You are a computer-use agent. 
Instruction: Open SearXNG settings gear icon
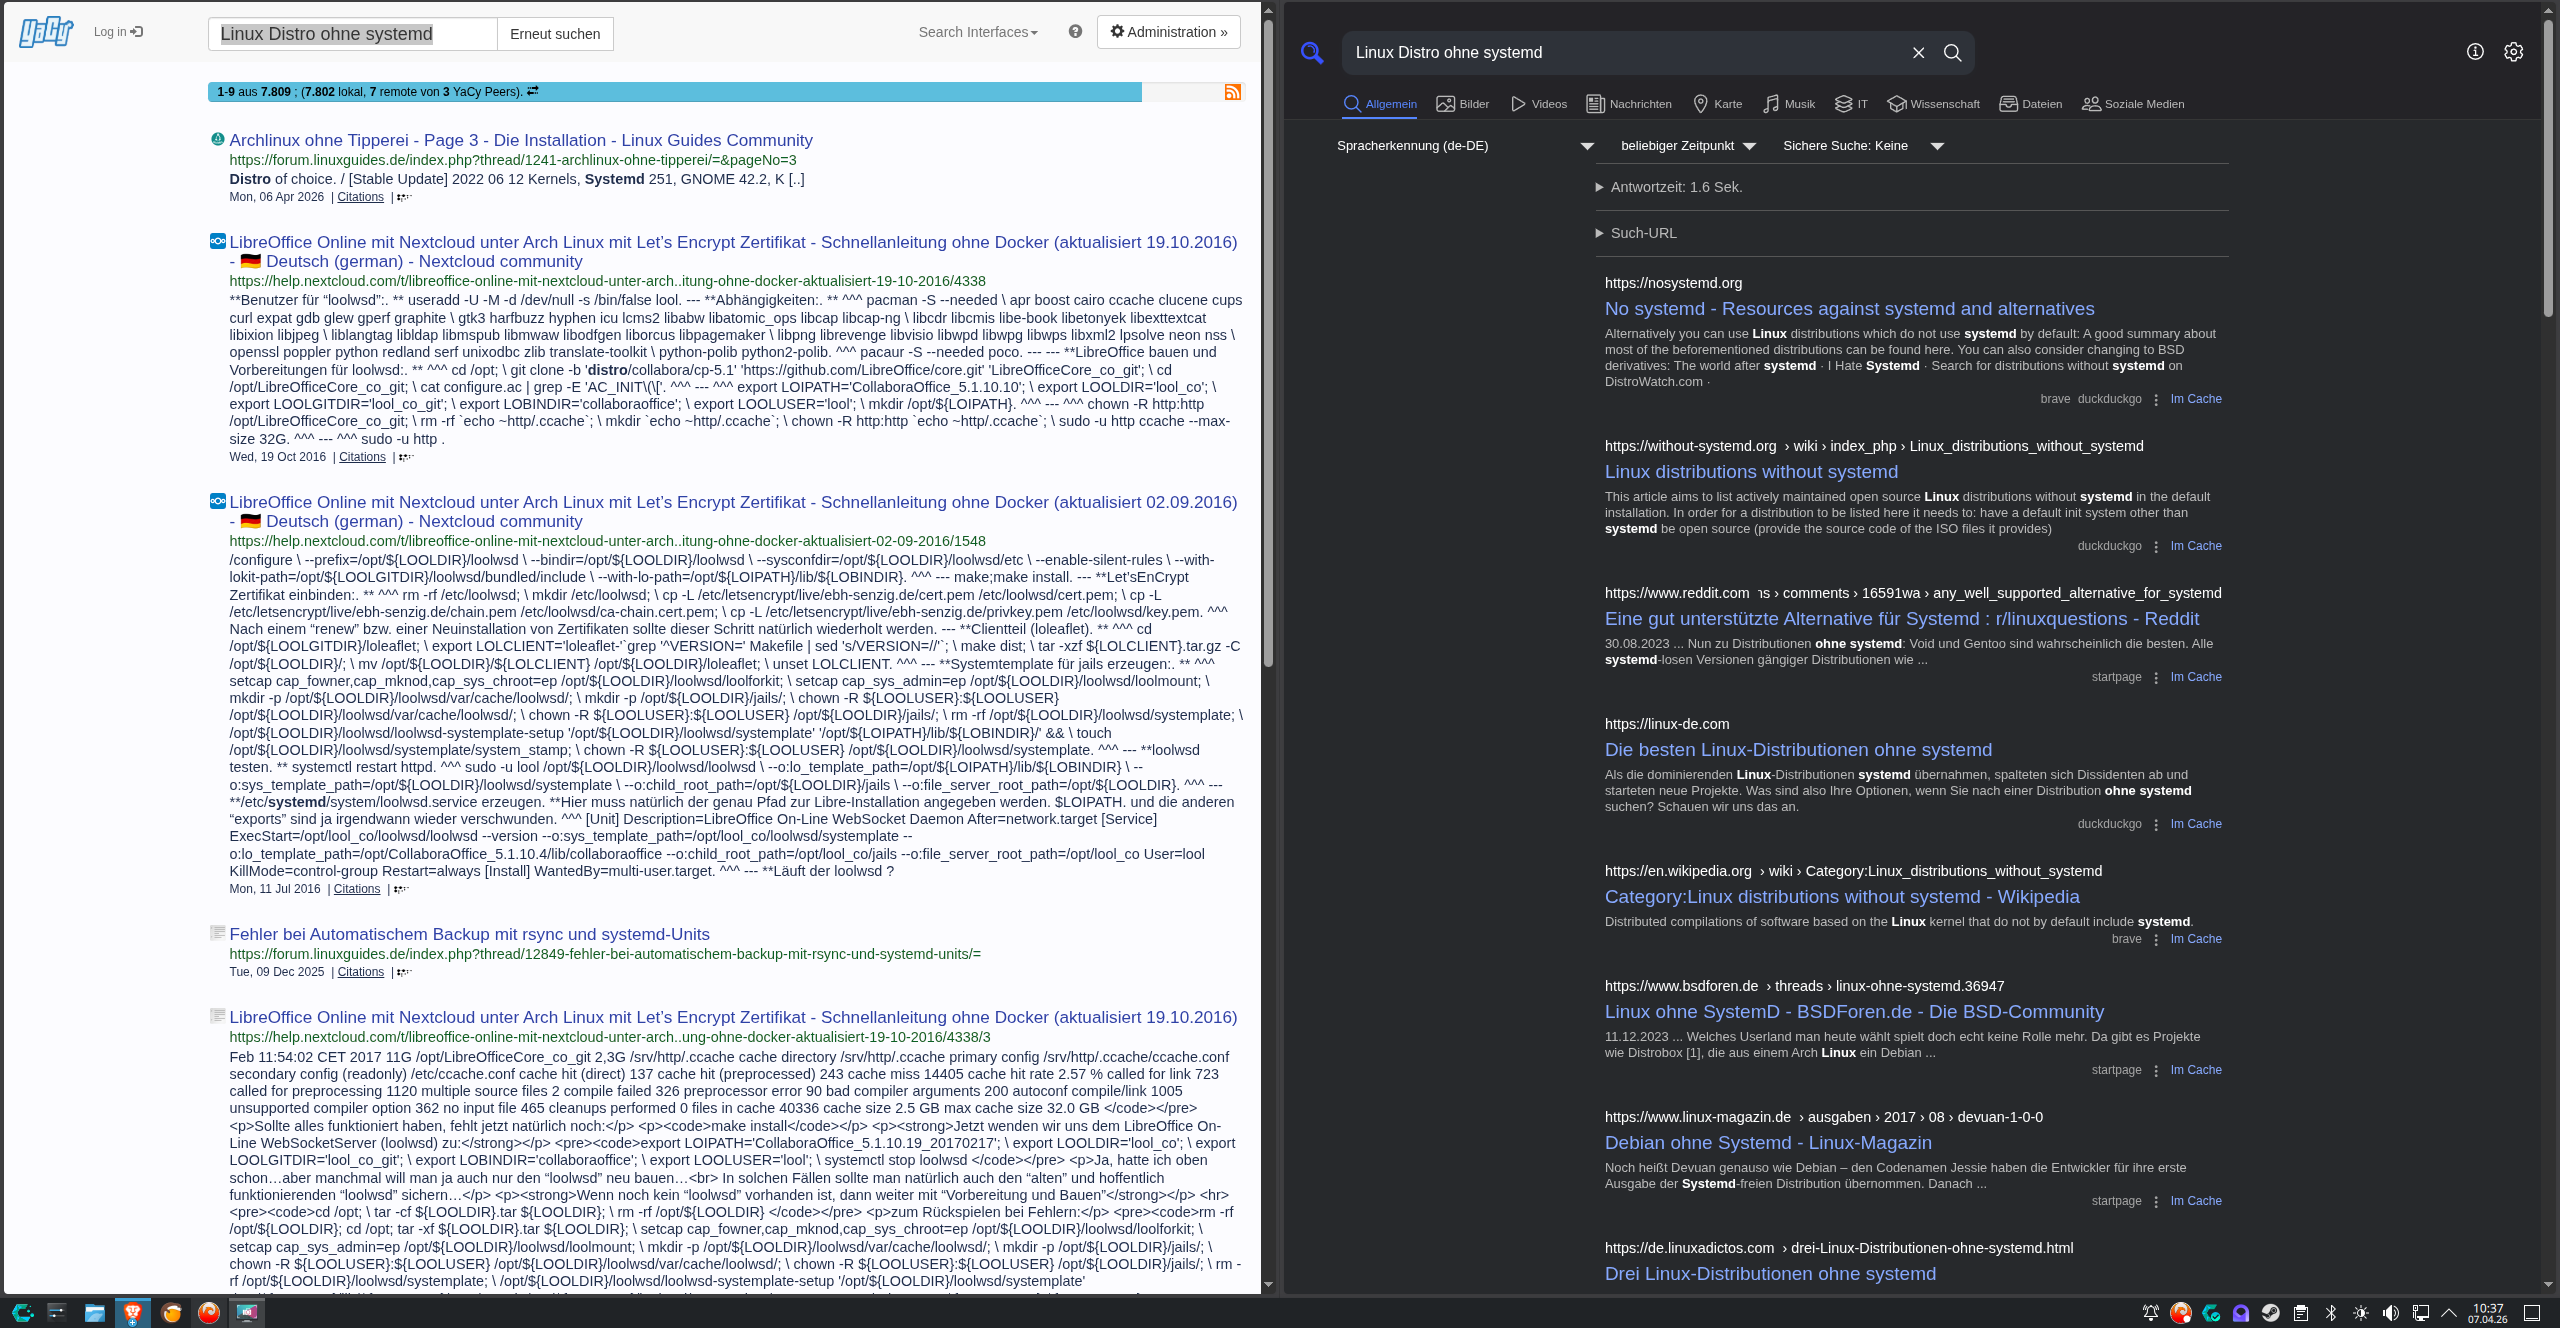point(2513,52)
